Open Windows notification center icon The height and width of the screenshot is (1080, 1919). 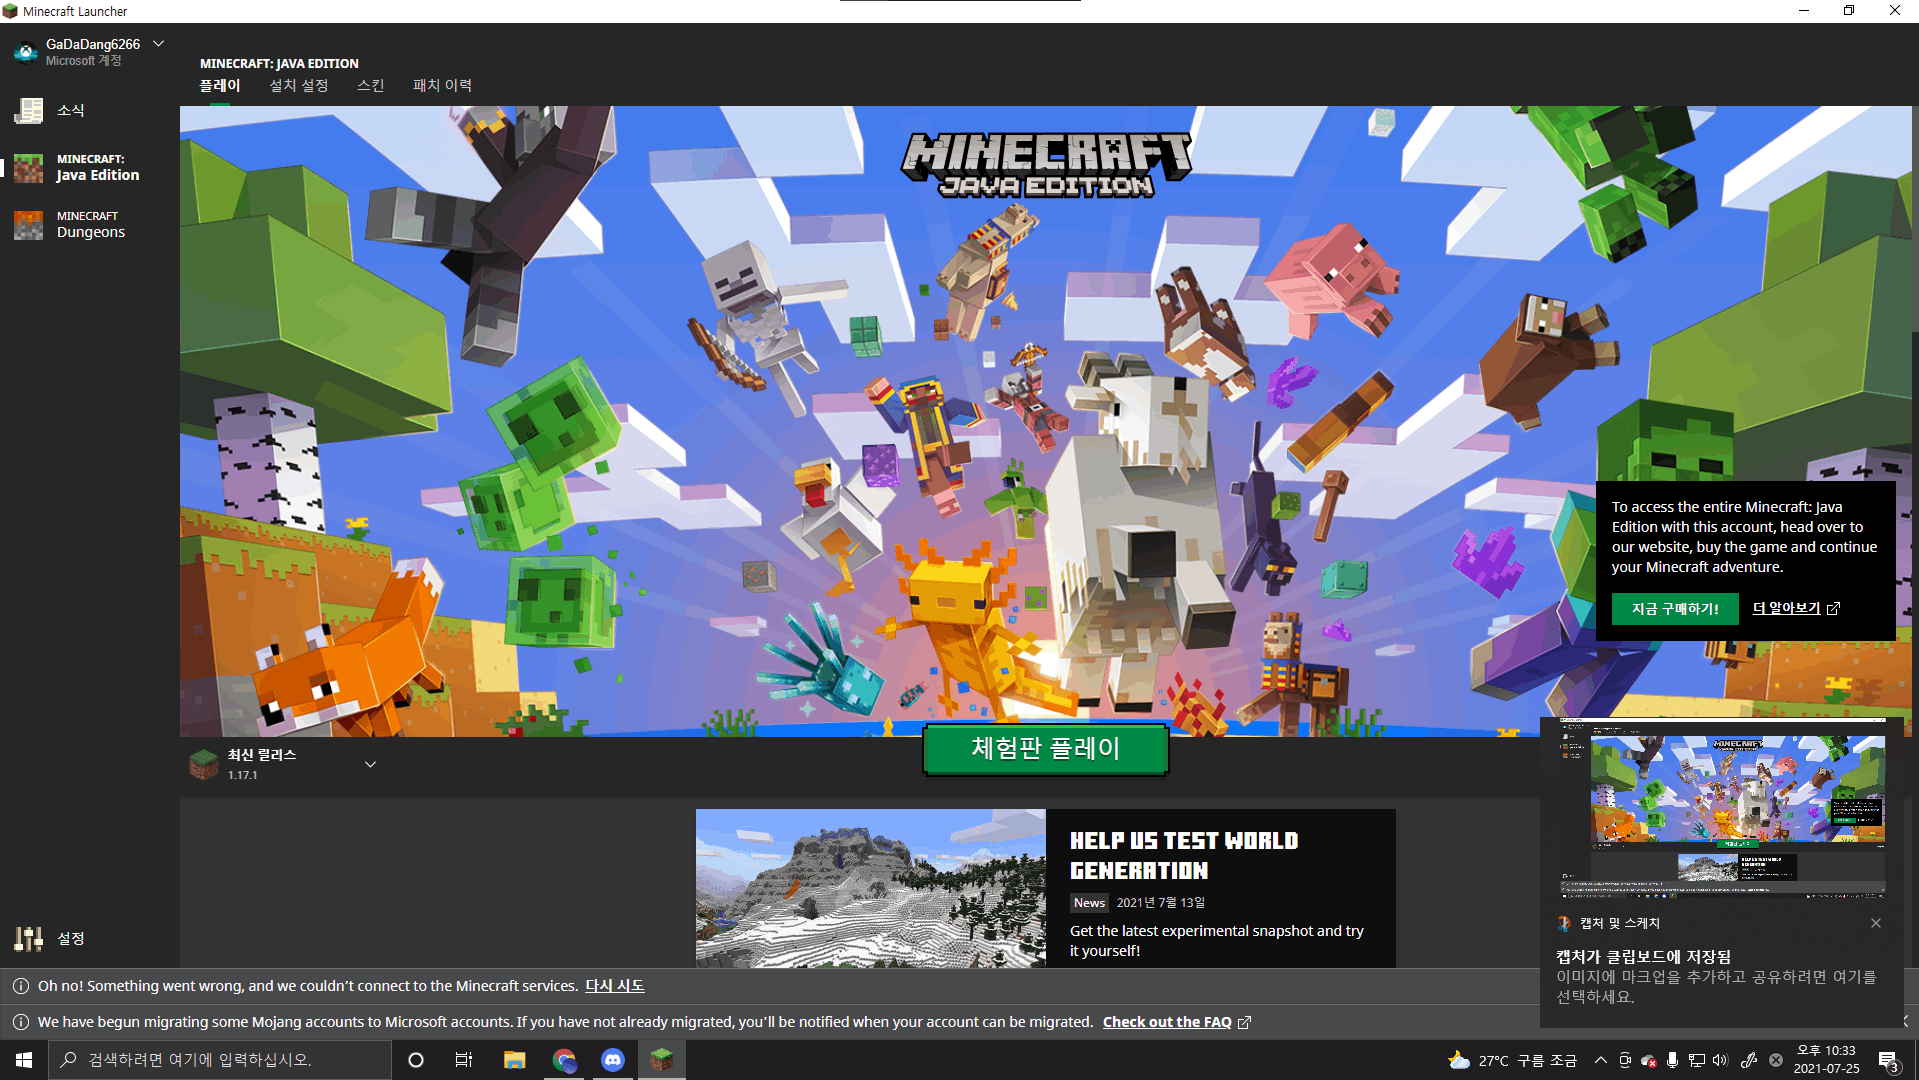(x=1888, y=1061)
